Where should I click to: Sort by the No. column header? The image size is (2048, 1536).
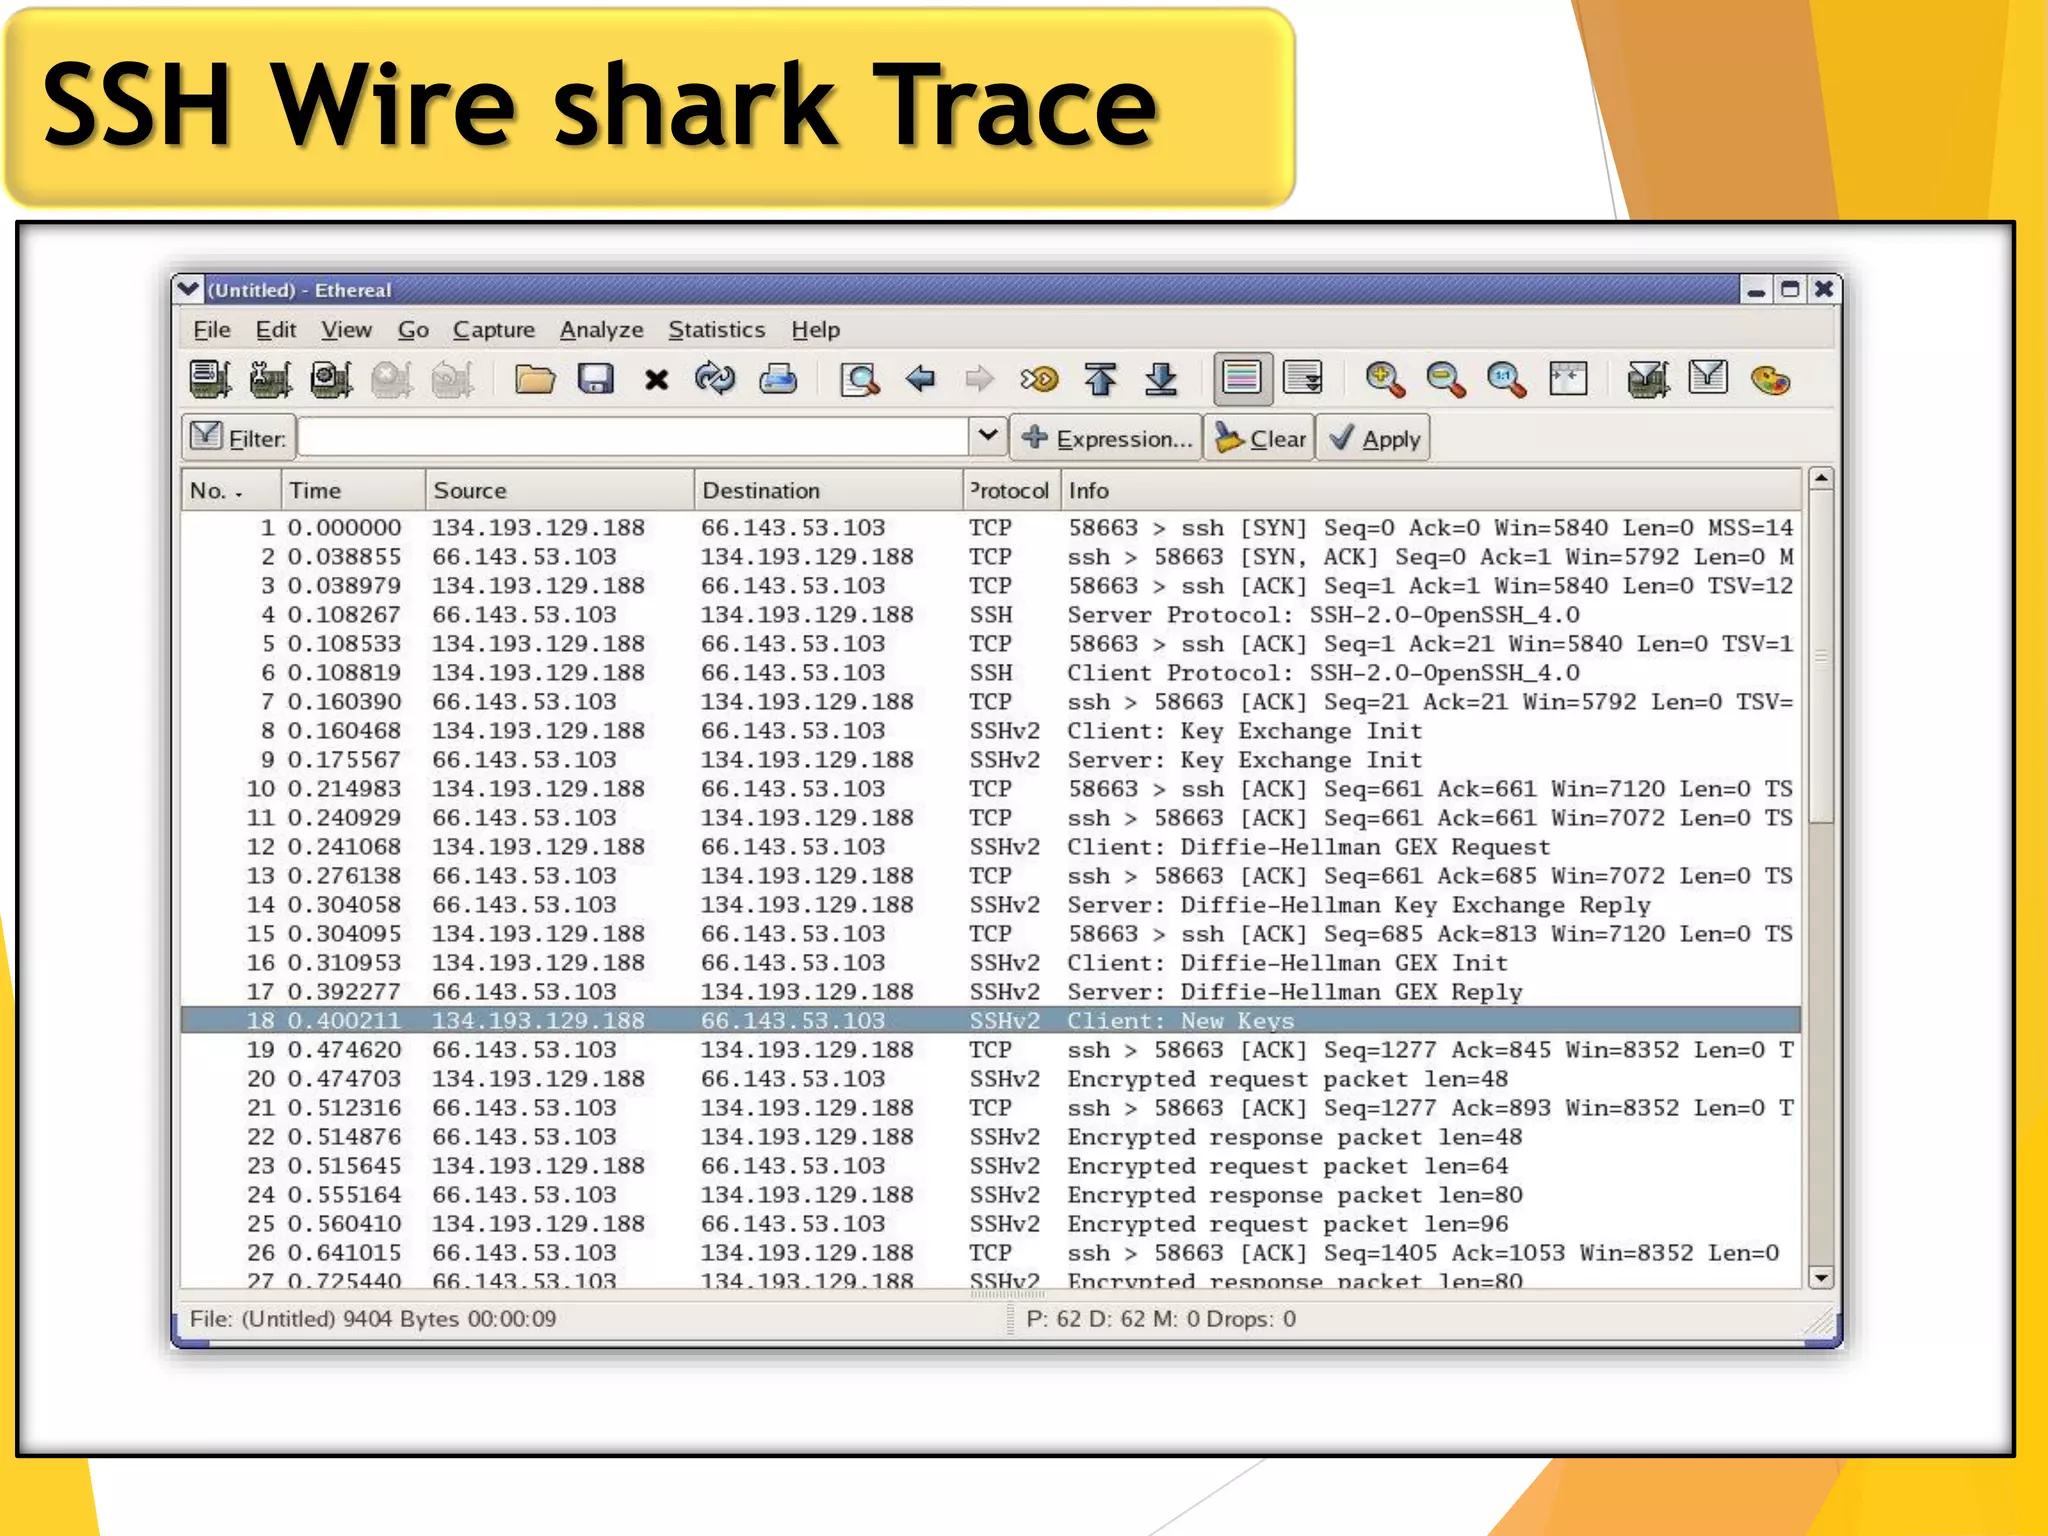pos(231,490)
